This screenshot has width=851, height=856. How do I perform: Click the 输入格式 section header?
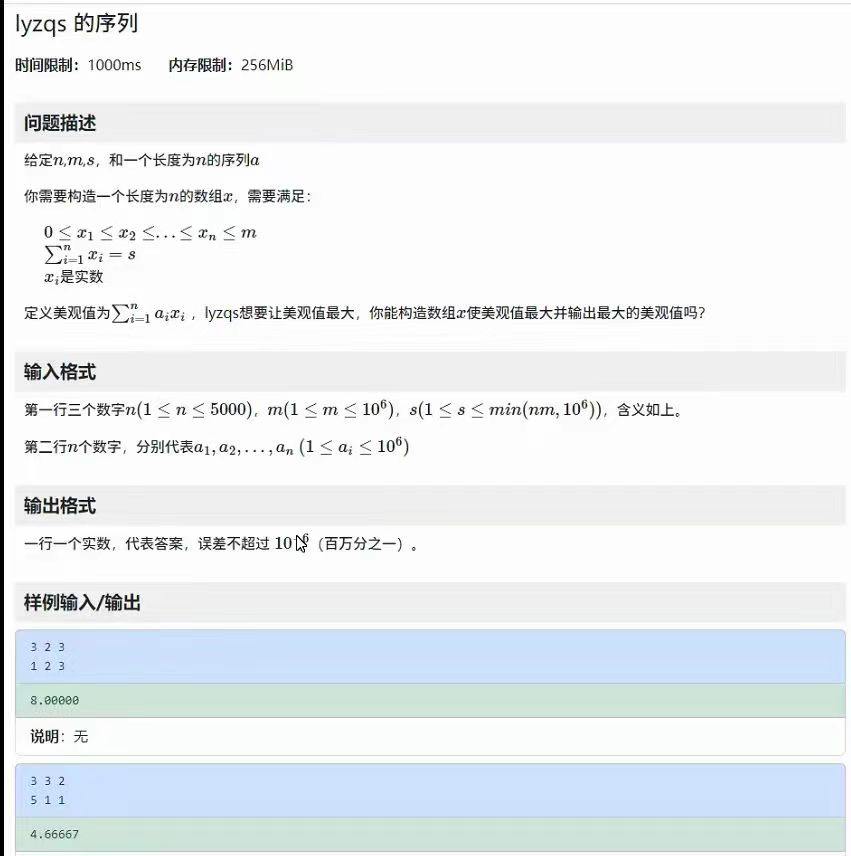(x=430, y=372)
